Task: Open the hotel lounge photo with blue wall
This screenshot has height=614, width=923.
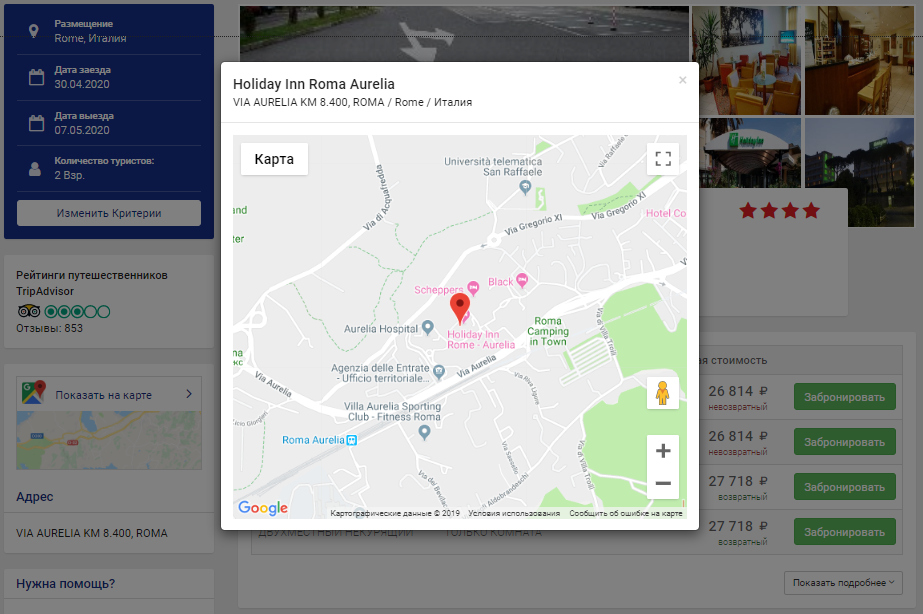Action: 746,60
